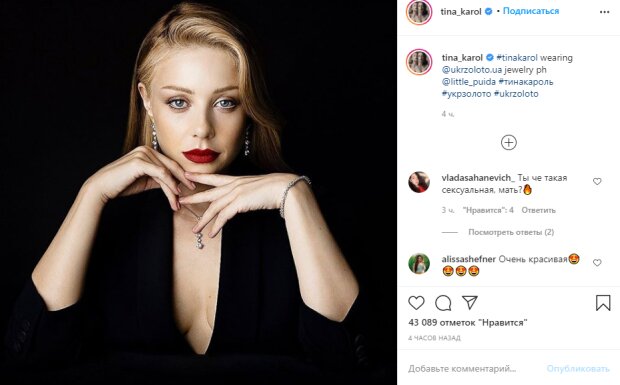Save the post with the bookmark icon

(x=603, y=303)
